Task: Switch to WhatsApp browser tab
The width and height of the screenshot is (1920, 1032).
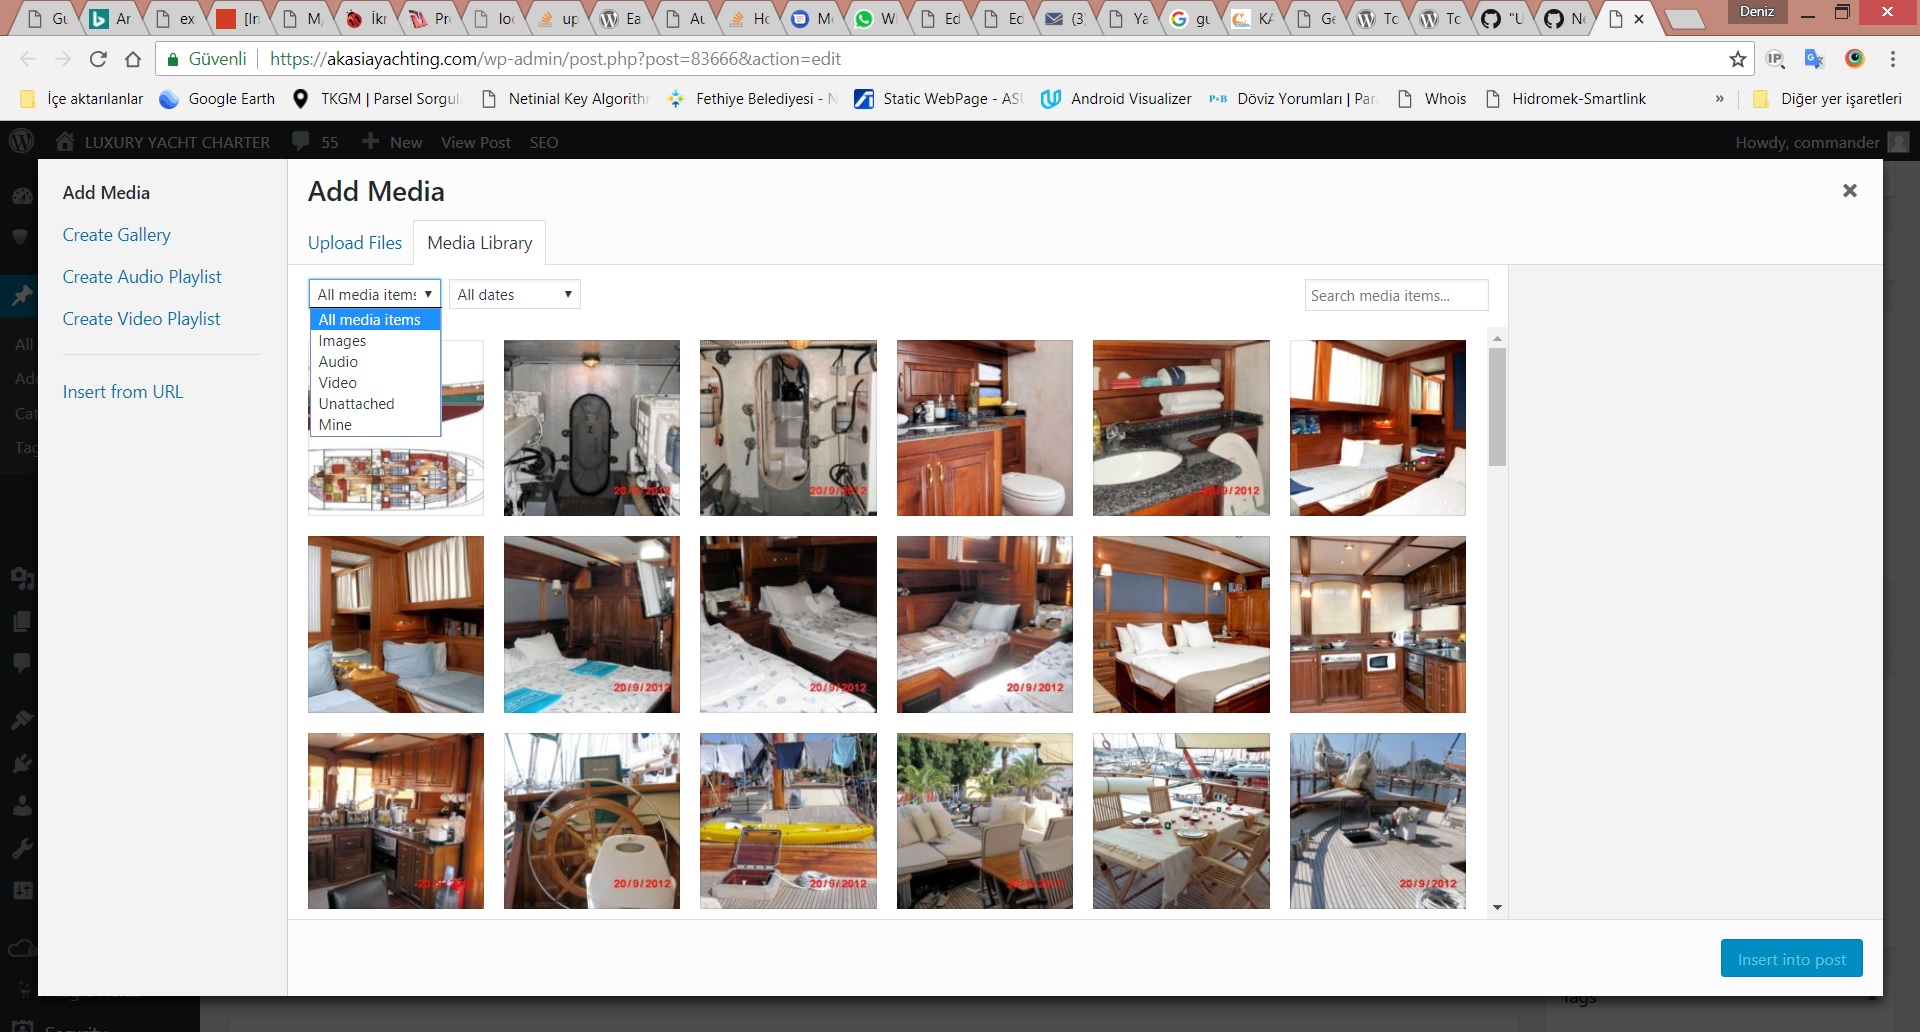Action: (875, 19)
